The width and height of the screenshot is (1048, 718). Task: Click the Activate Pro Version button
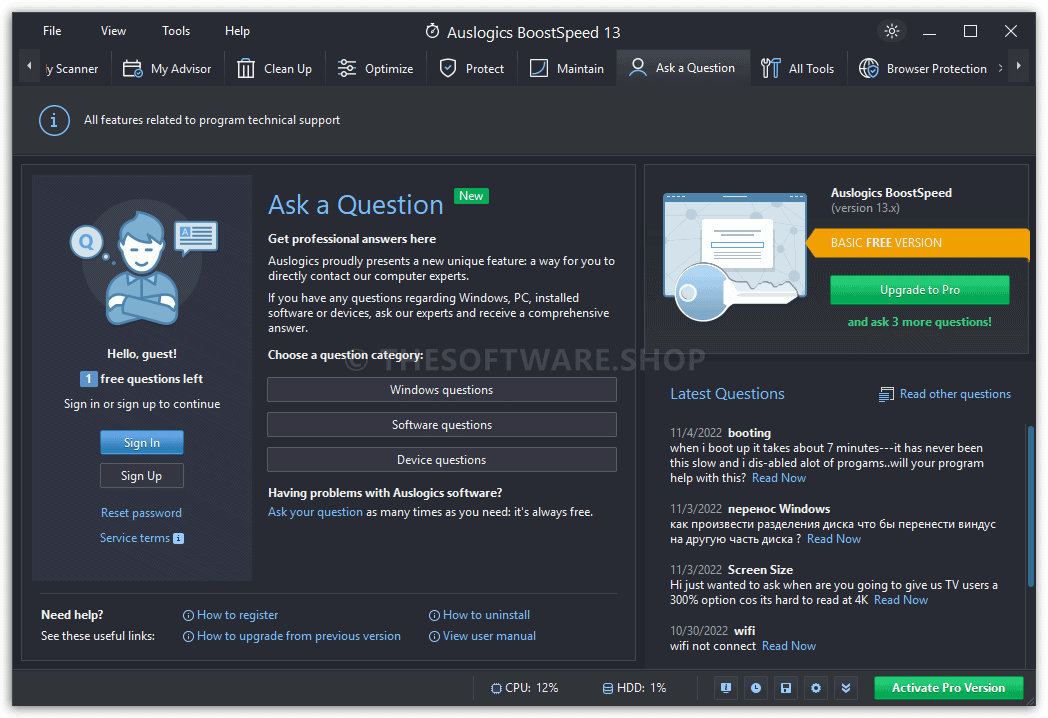[x=948, y=688]
